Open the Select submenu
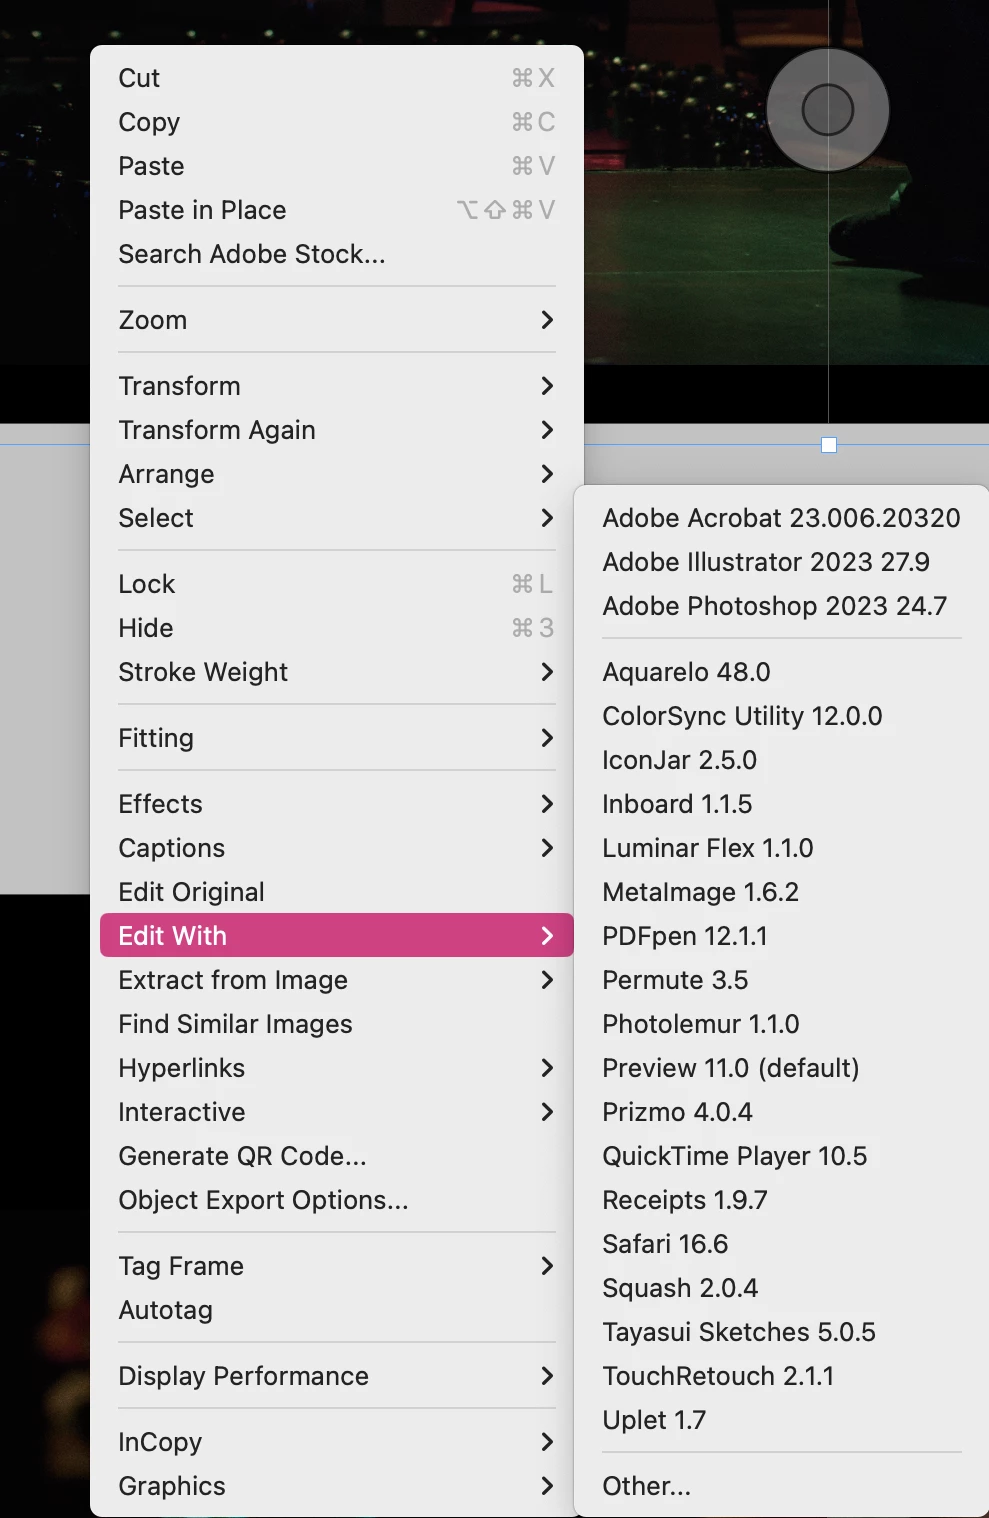 click(x=337, y=518)
